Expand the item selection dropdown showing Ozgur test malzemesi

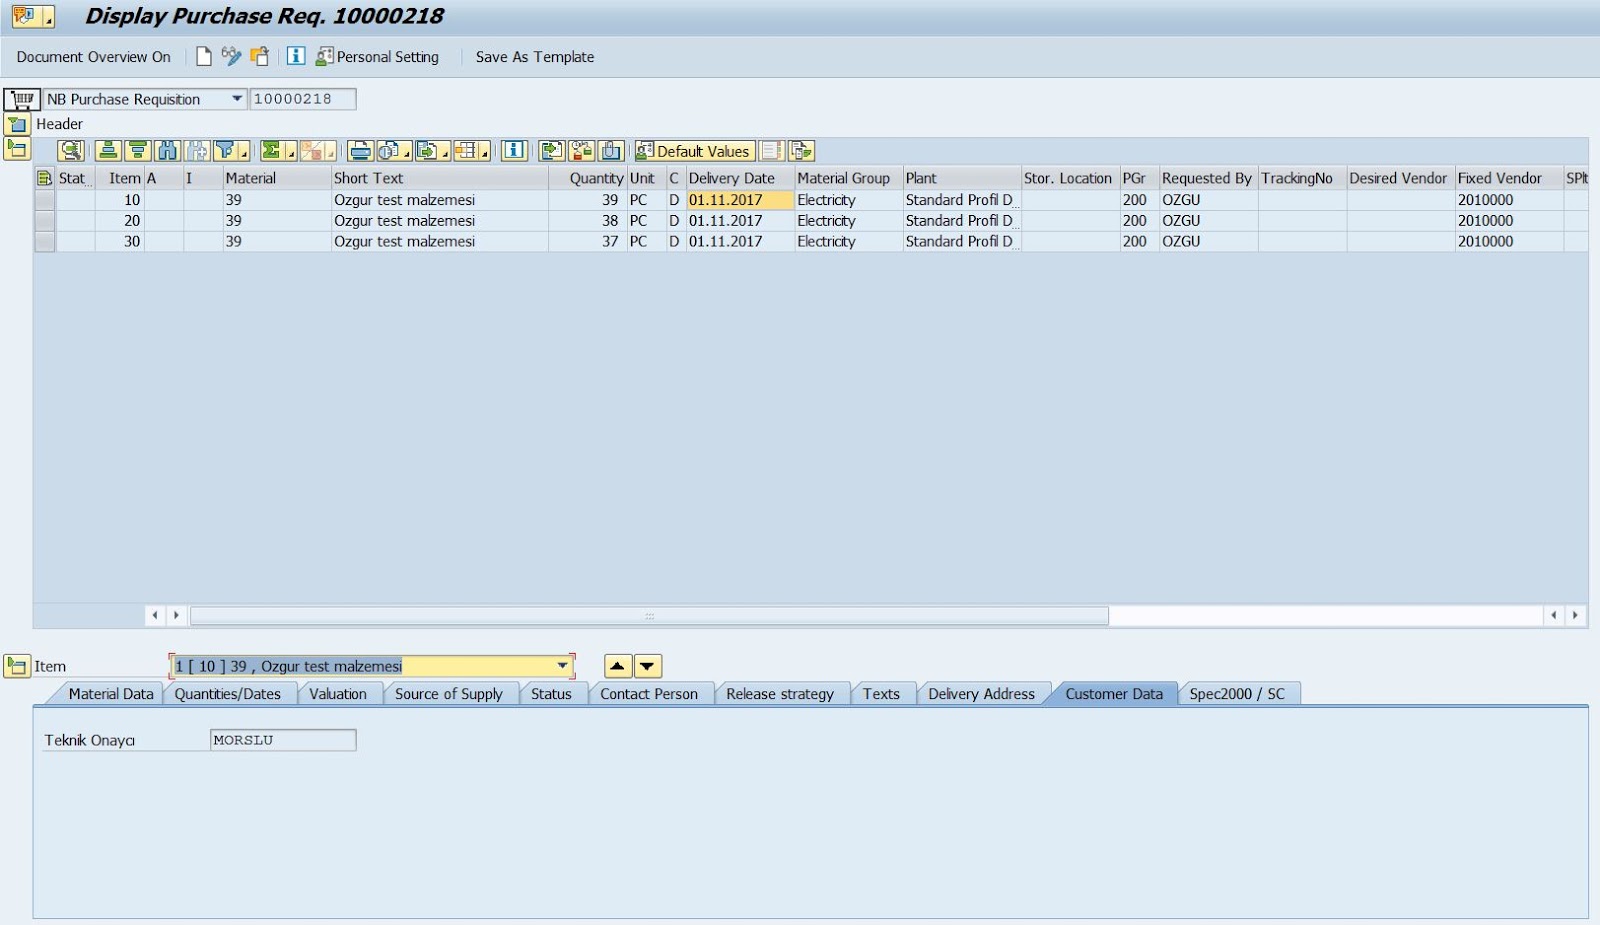click(x=562, y=665)
